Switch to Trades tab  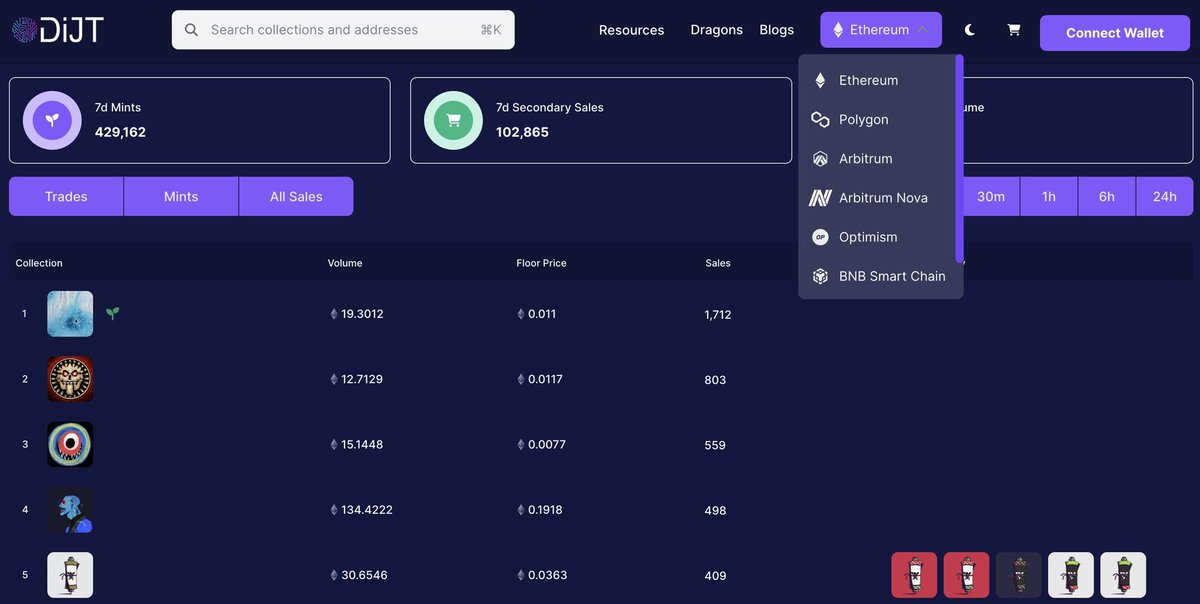click(66, 196)
